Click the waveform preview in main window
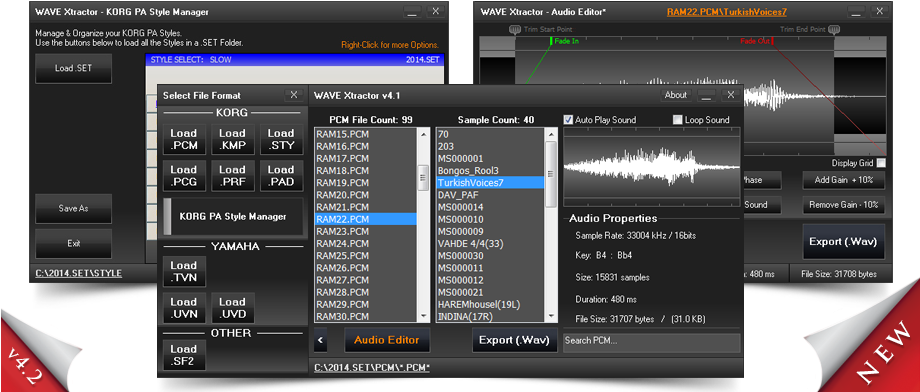 coord(651,166)
